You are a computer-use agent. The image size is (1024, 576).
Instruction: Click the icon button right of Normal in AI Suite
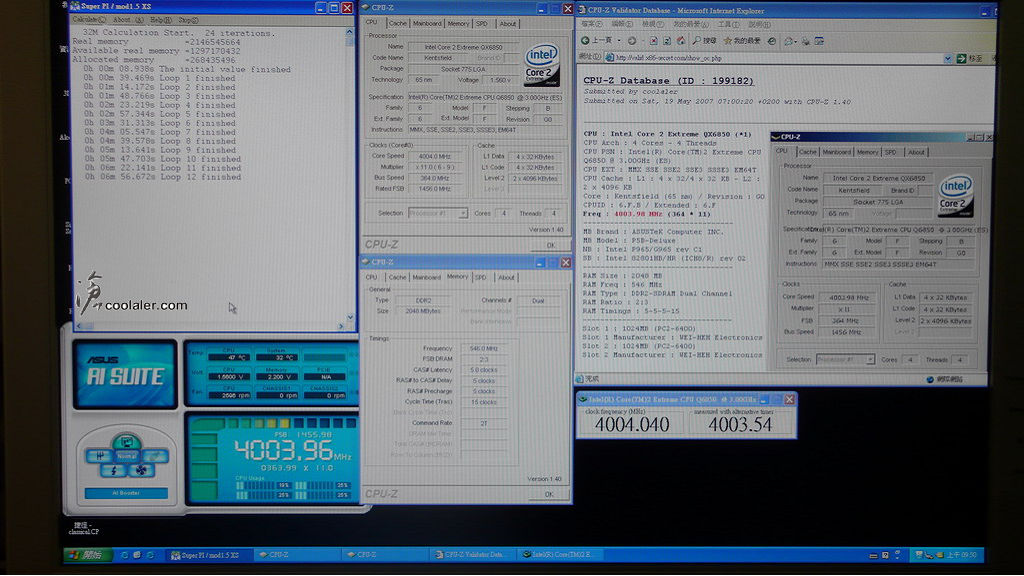[153, 456]
